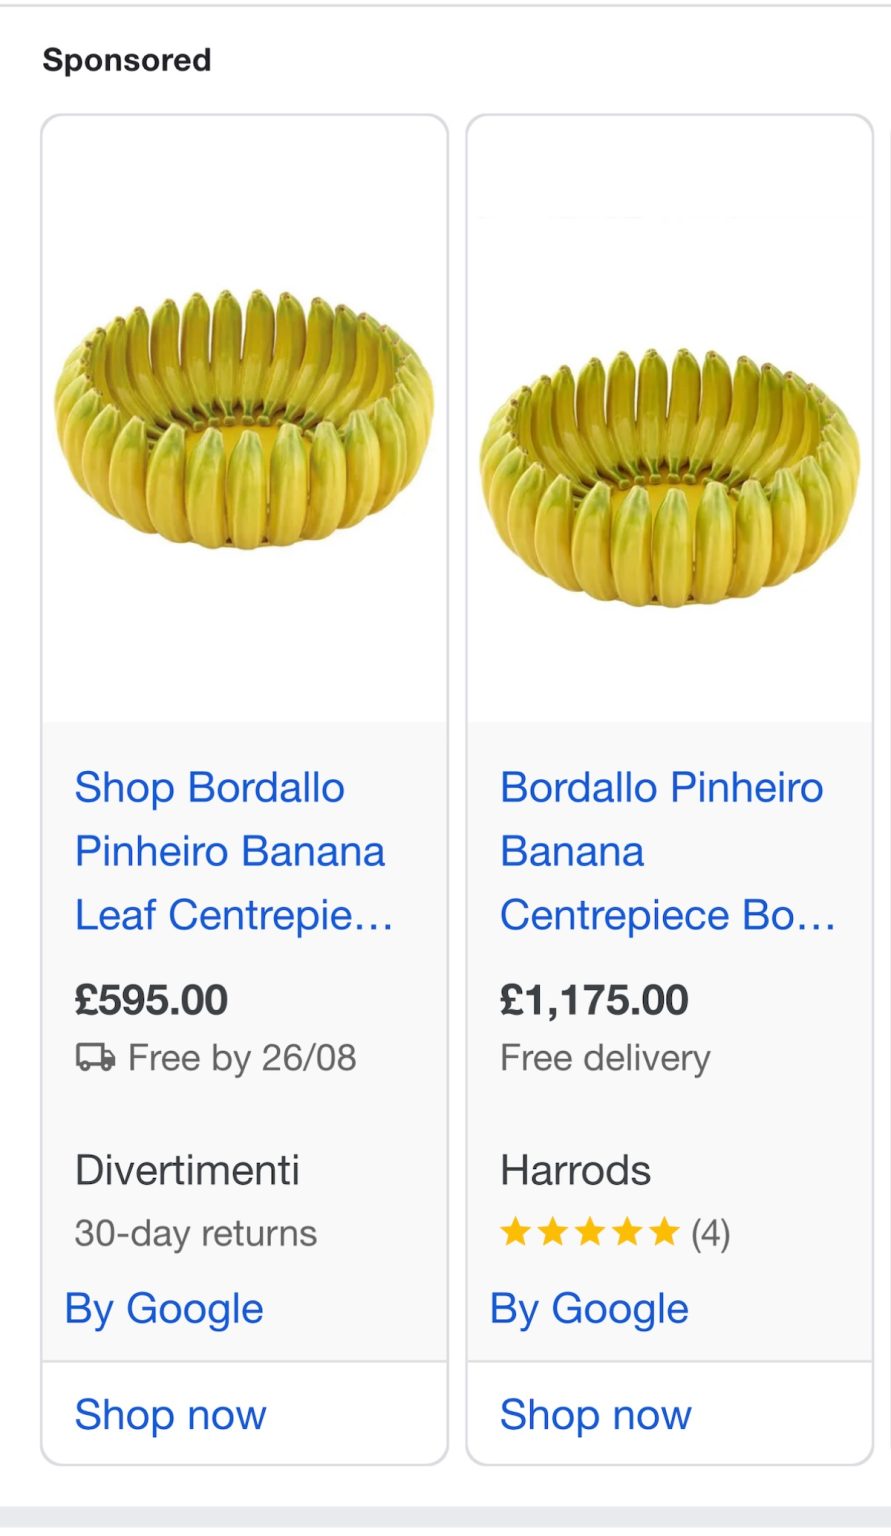Click the five-star rating for Harrods
The width and height of the screenshot is (891, 1536).
point(589,1232)
